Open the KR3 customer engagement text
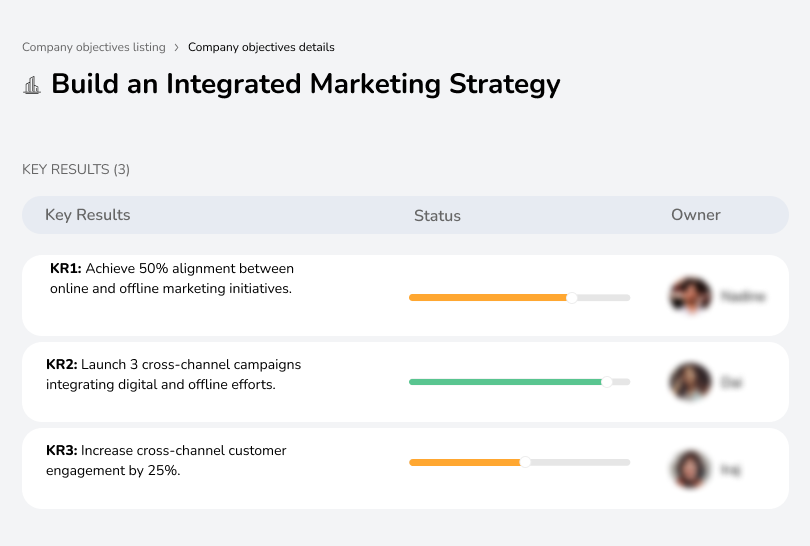 pyautogui.click(x=166, y=460)
